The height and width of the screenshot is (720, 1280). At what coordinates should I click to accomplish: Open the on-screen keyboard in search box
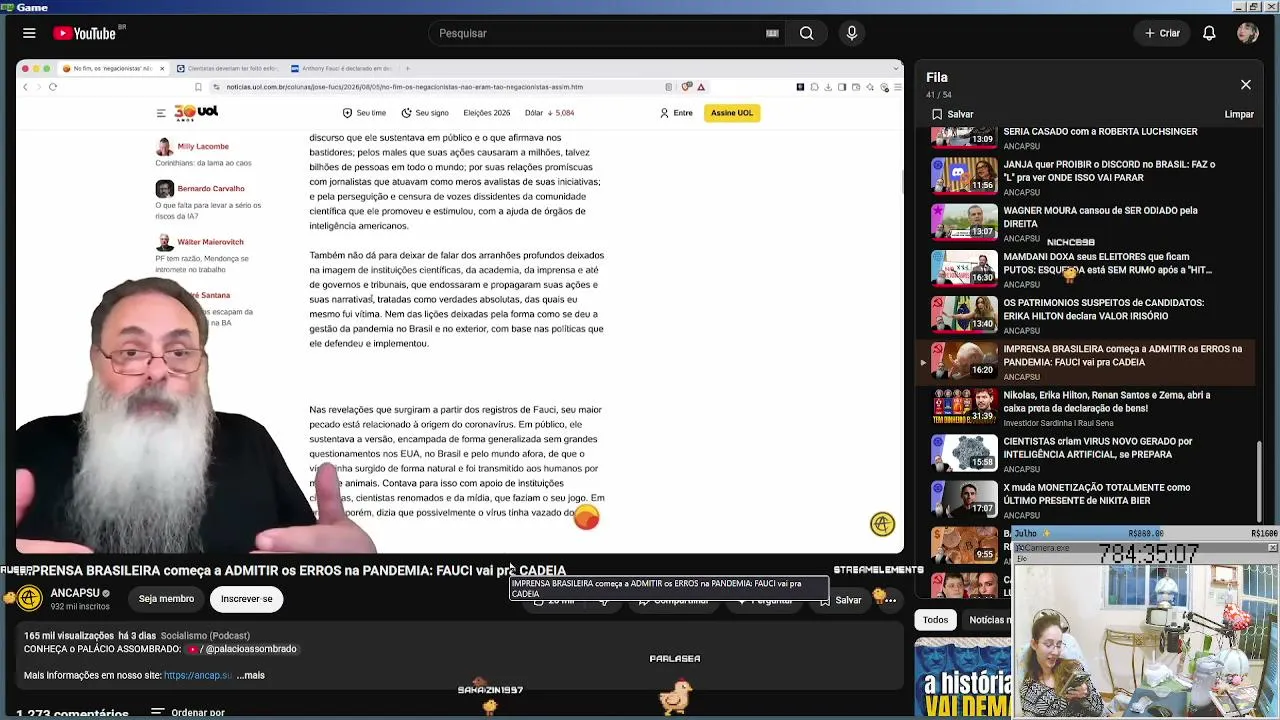772,33
